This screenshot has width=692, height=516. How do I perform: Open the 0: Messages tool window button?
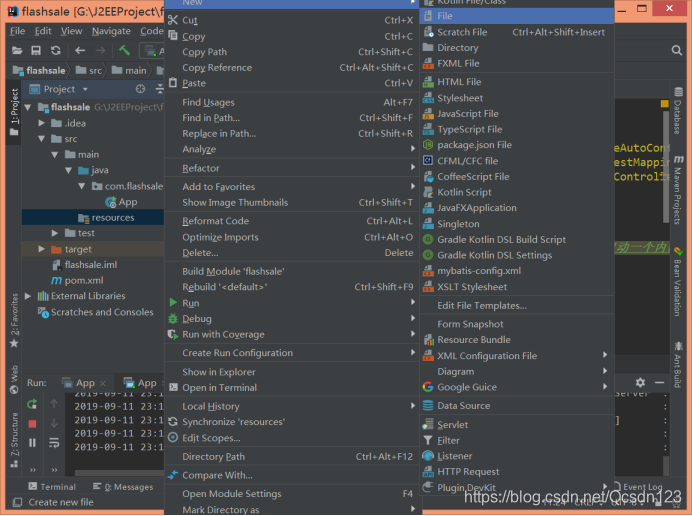[123, 487]
